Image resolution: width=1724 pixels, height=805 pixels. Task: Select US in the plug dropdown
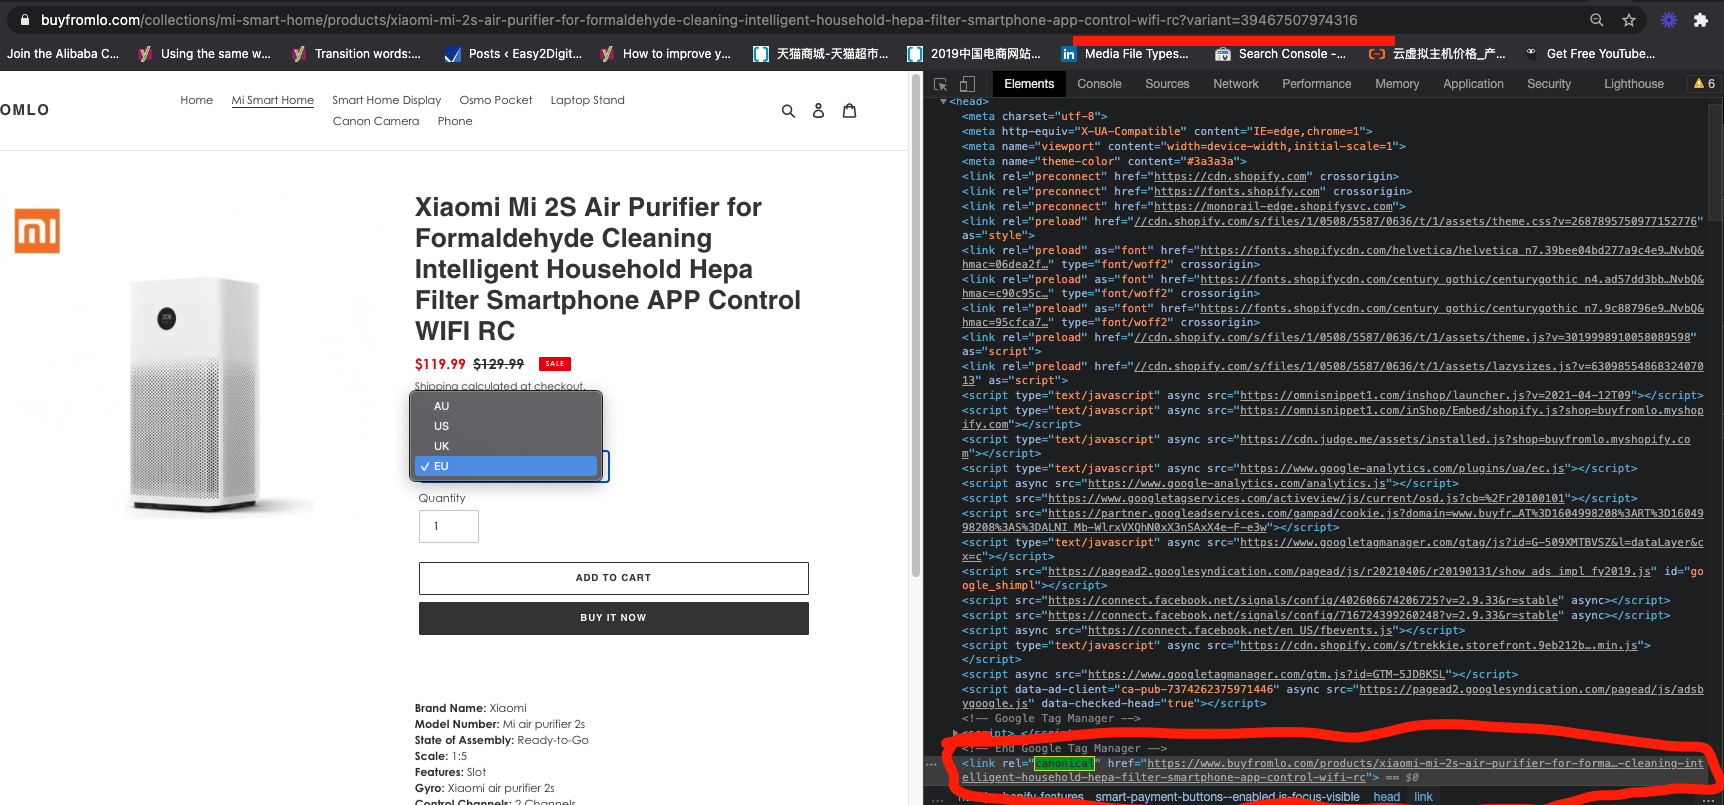(x=506, y=426)
